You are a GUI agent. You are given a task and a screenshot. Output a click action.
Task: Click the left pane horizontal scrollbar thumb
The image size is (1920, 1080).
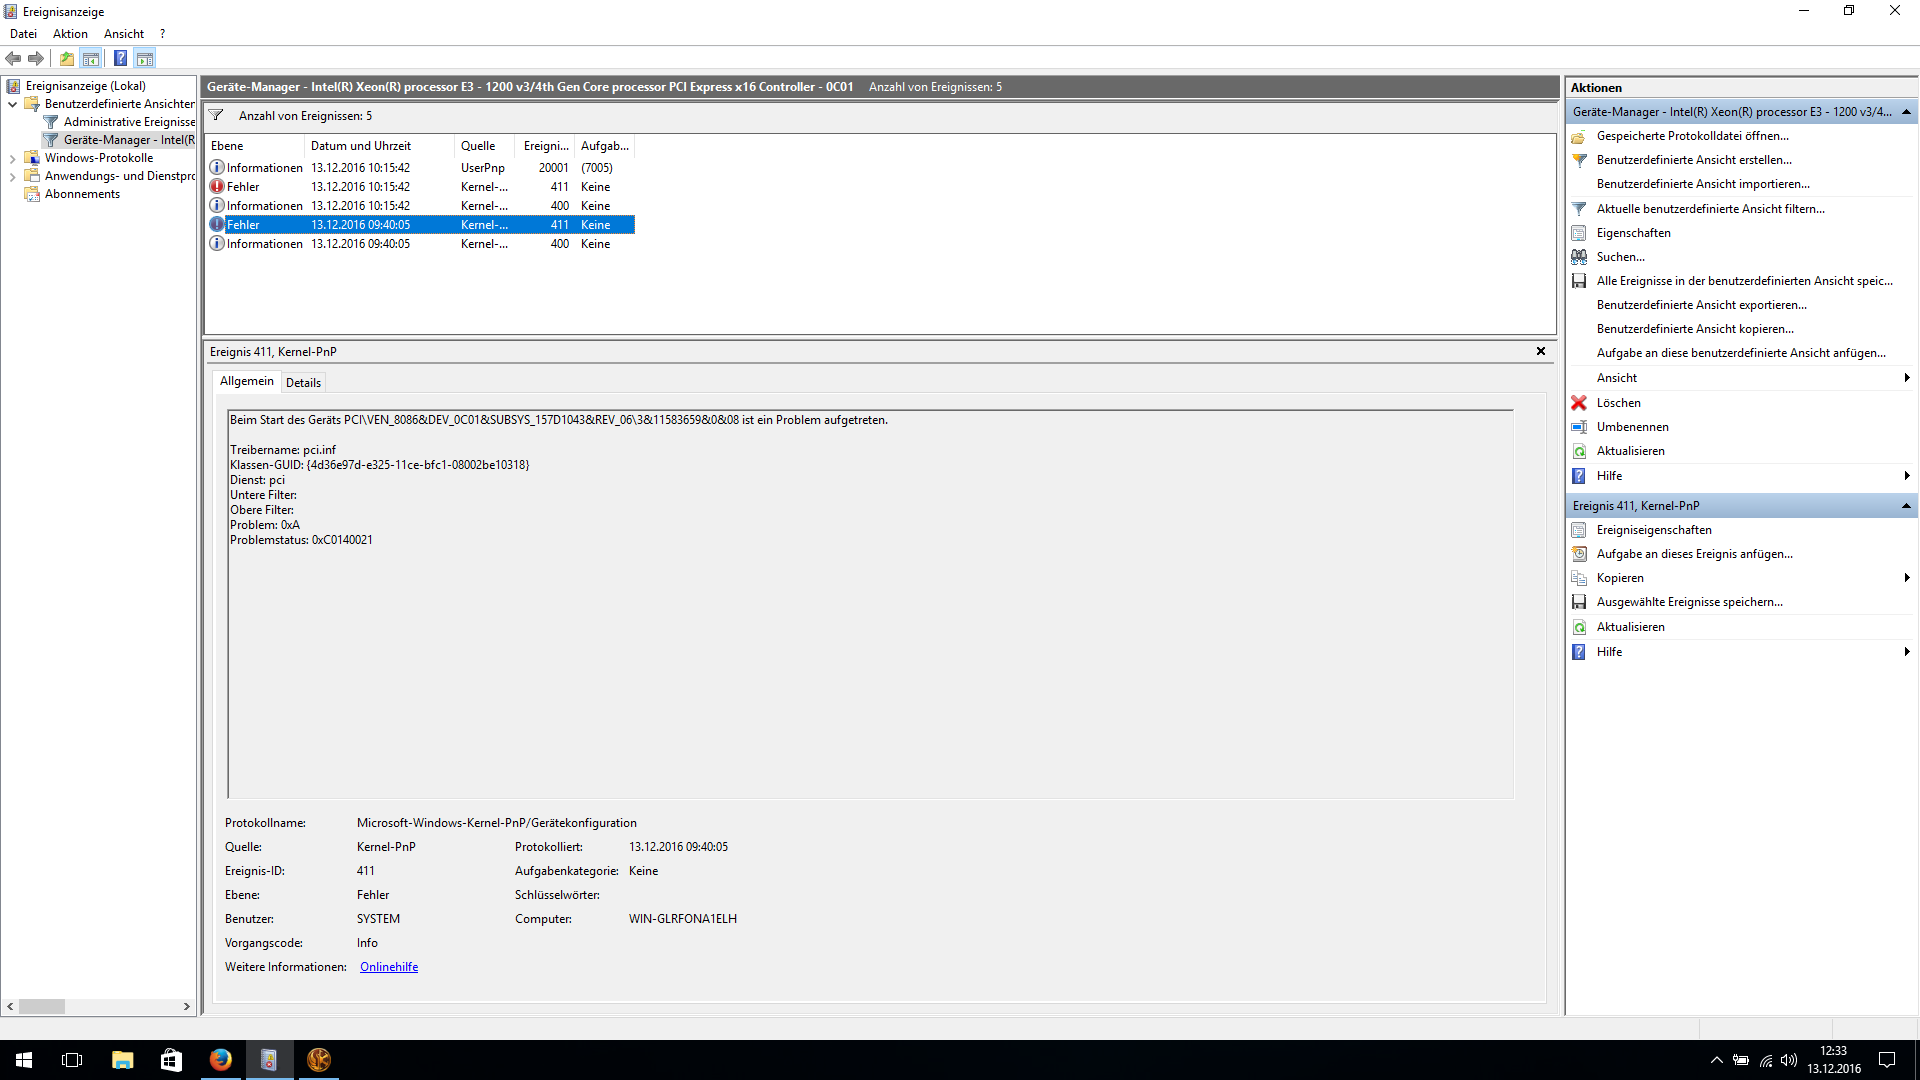pos(42,1007)
